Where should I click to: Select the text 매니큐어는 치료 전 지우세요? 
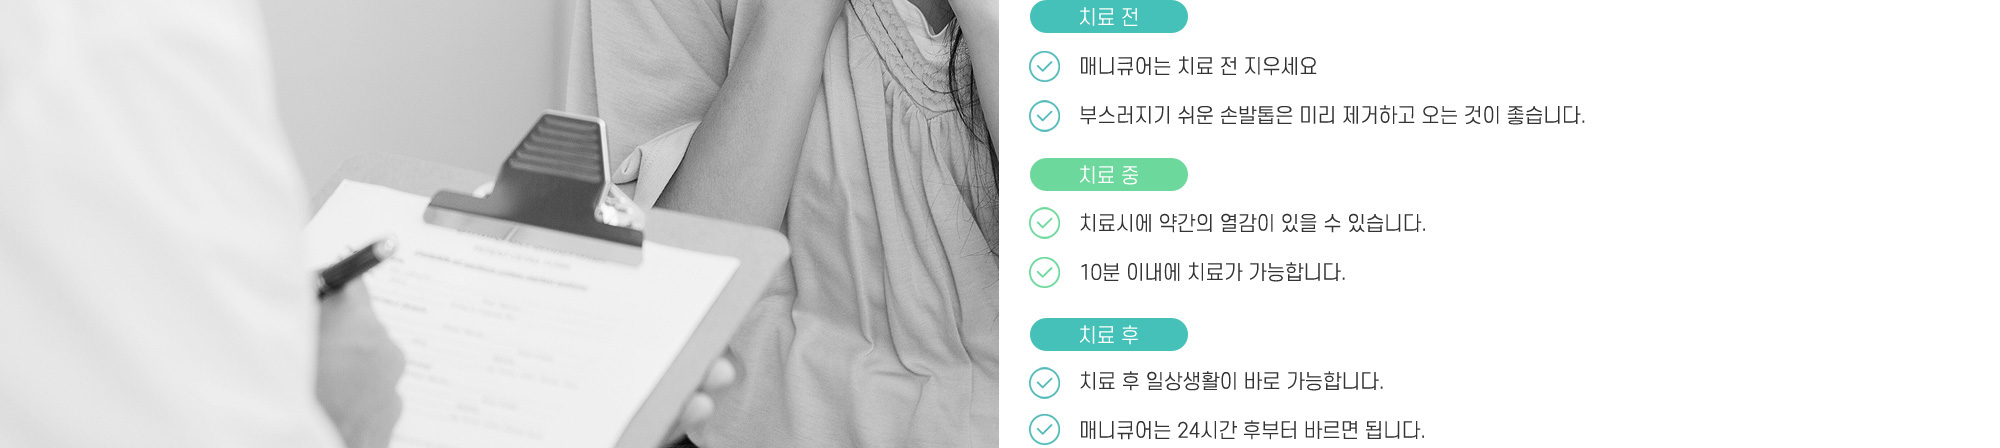[x=1198, y=67]
